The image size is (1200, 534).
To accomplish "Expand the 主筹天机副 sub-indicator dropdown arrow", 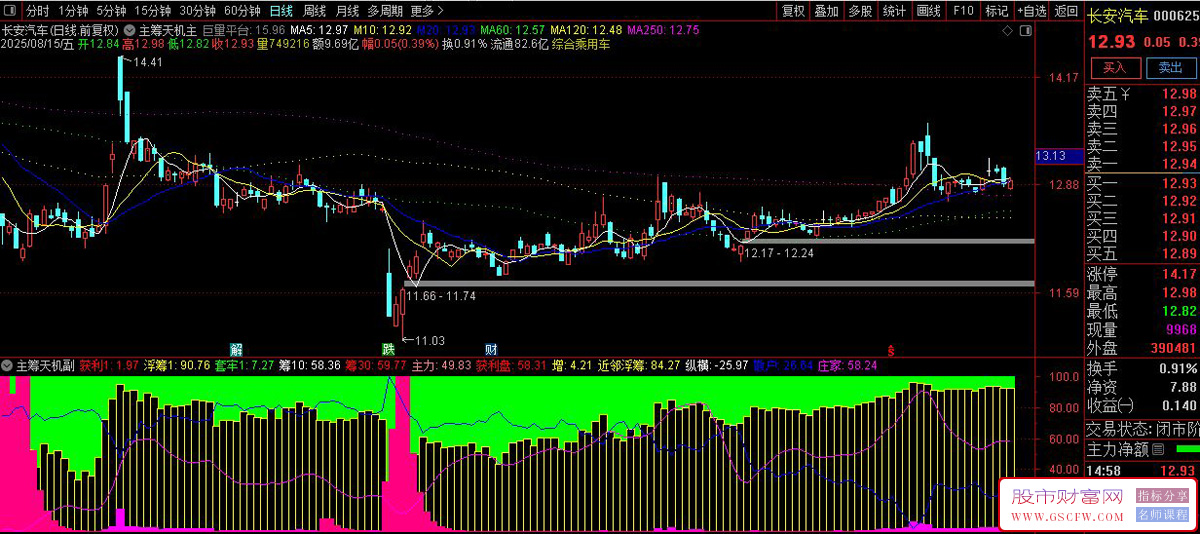I will [x=8, y=365].
